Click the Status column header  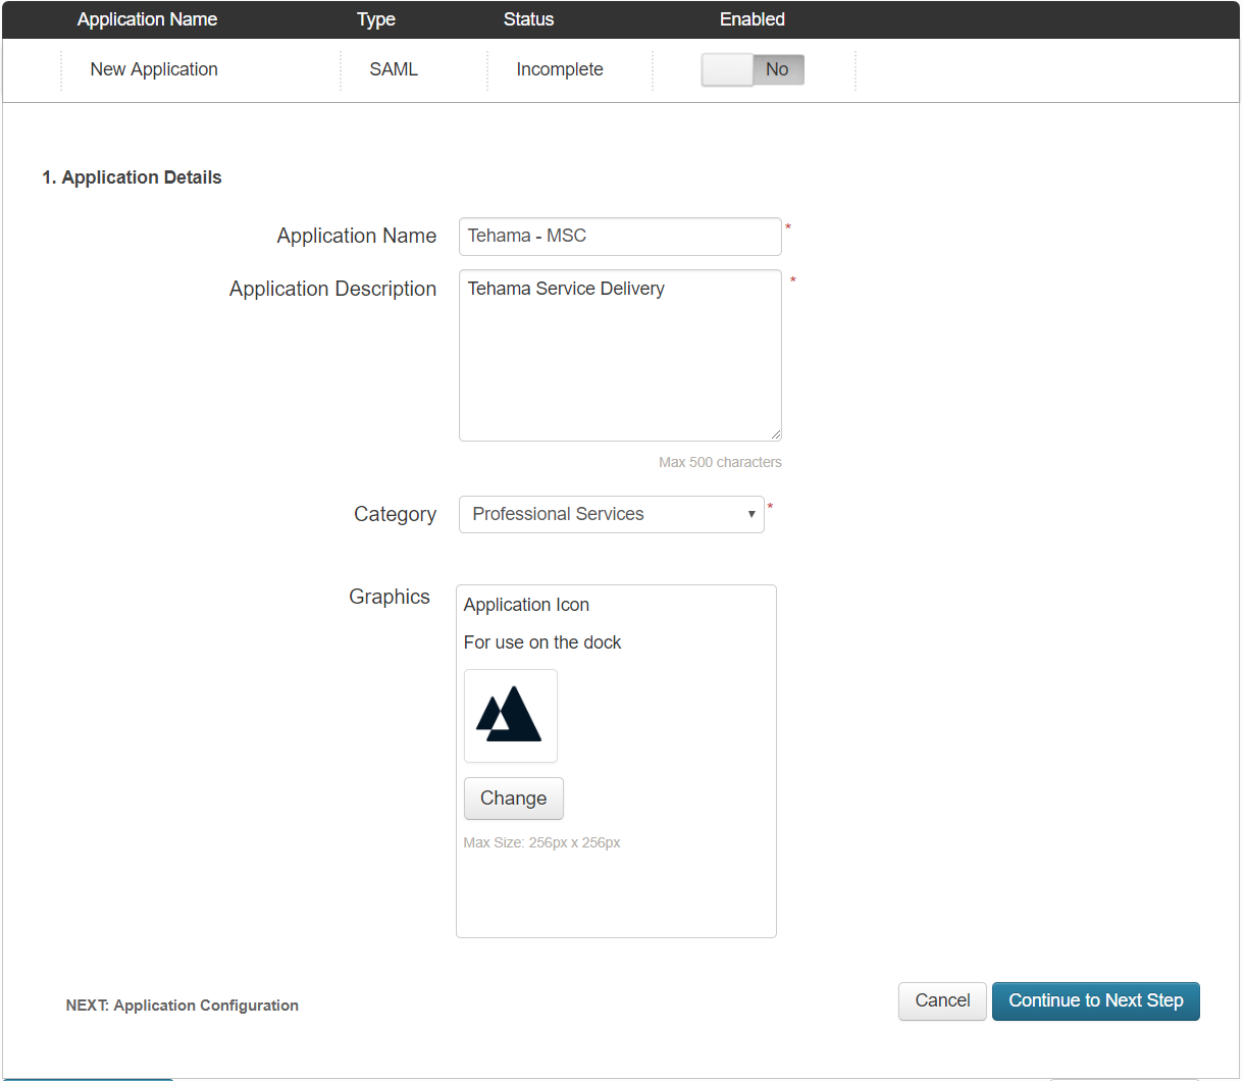pos(528,19)
